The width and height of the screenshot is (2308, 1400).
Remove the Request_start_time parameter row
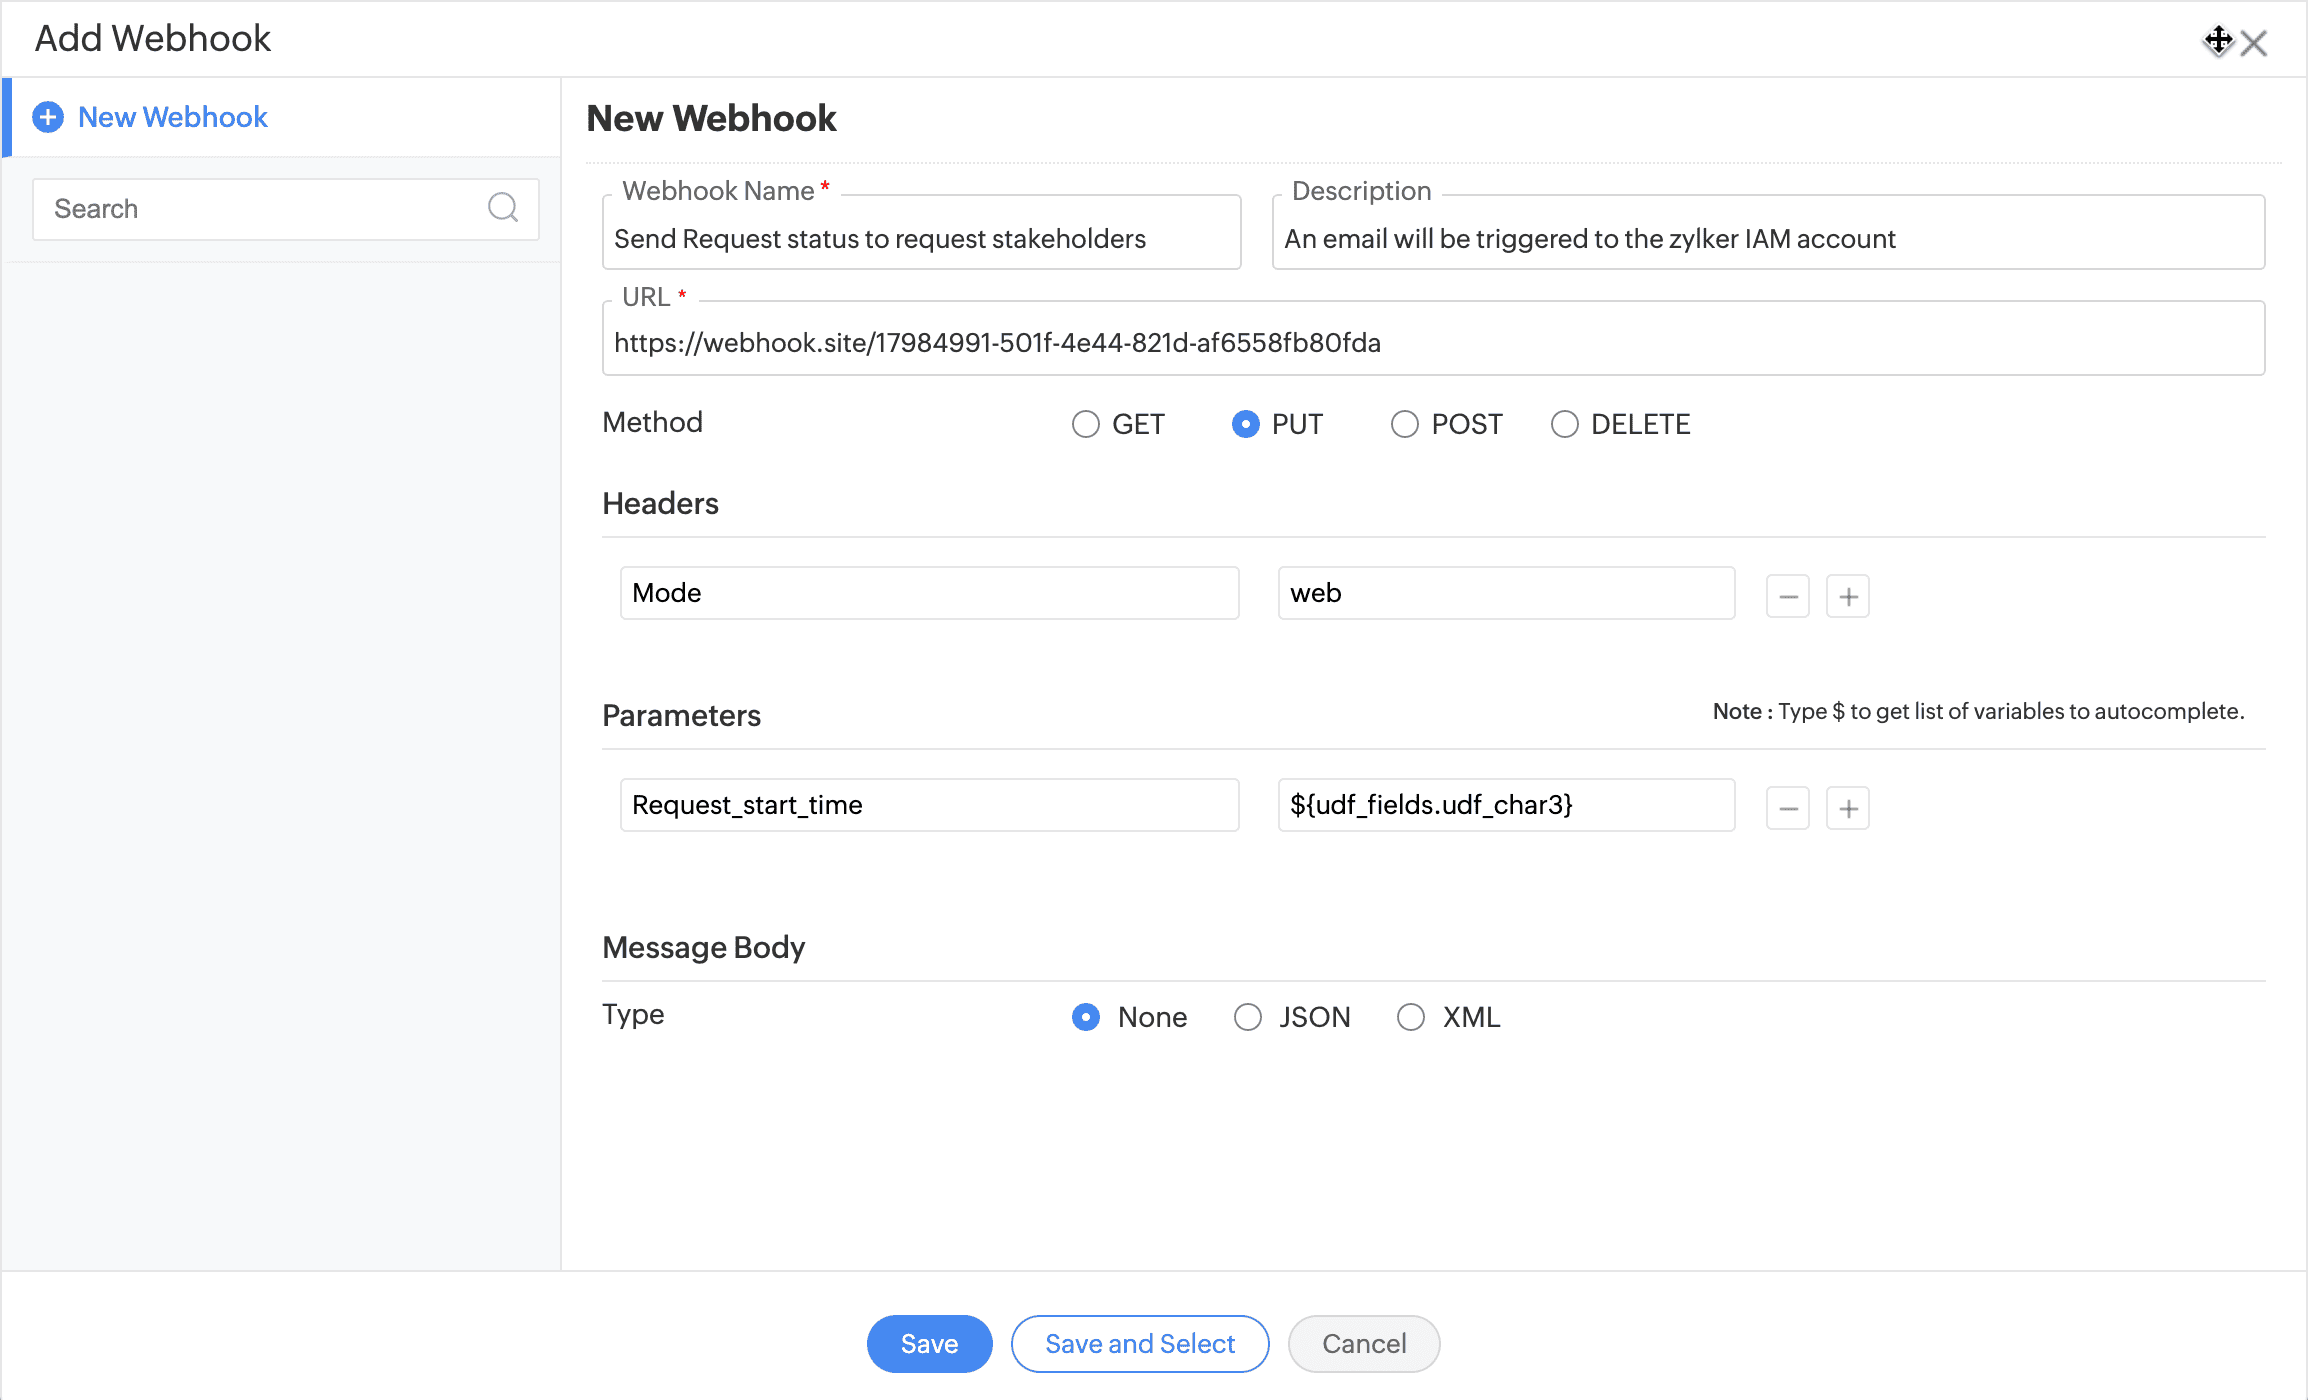[x=1787, y=808]
